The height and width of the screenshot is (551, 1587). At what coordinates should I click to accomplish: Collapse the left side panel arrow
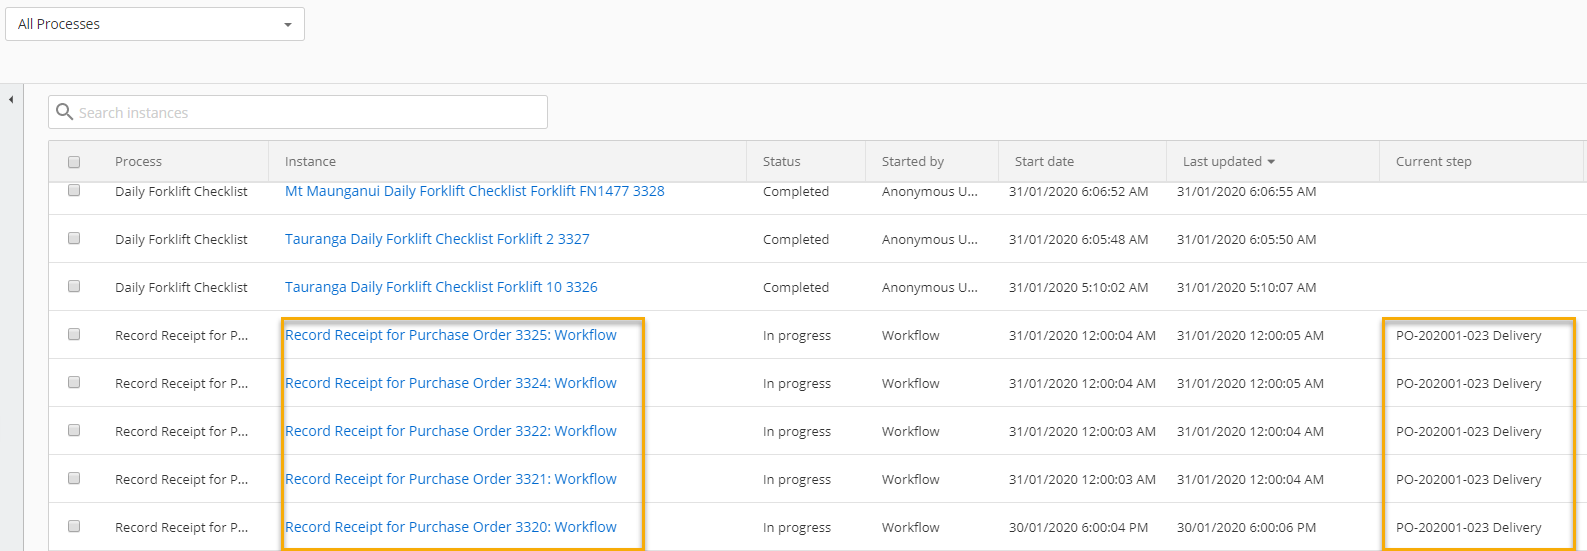tap(11, 100)
